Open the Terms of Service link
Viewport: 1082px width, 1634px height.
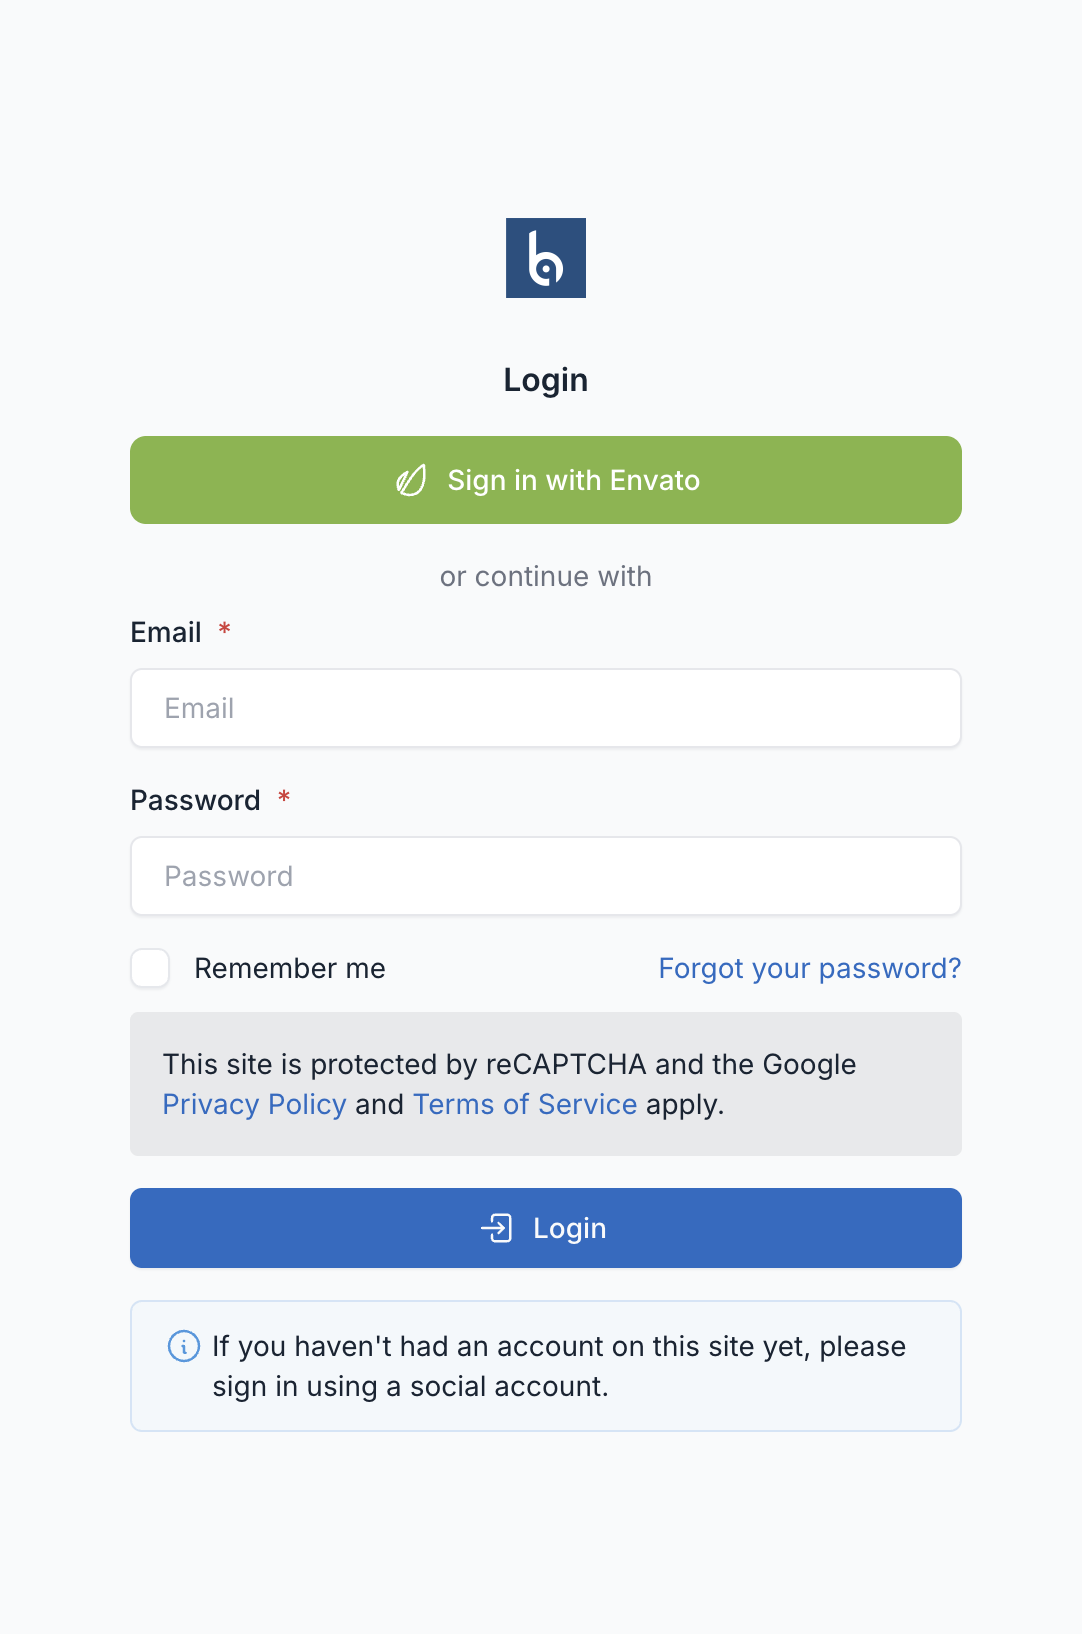525,1104
